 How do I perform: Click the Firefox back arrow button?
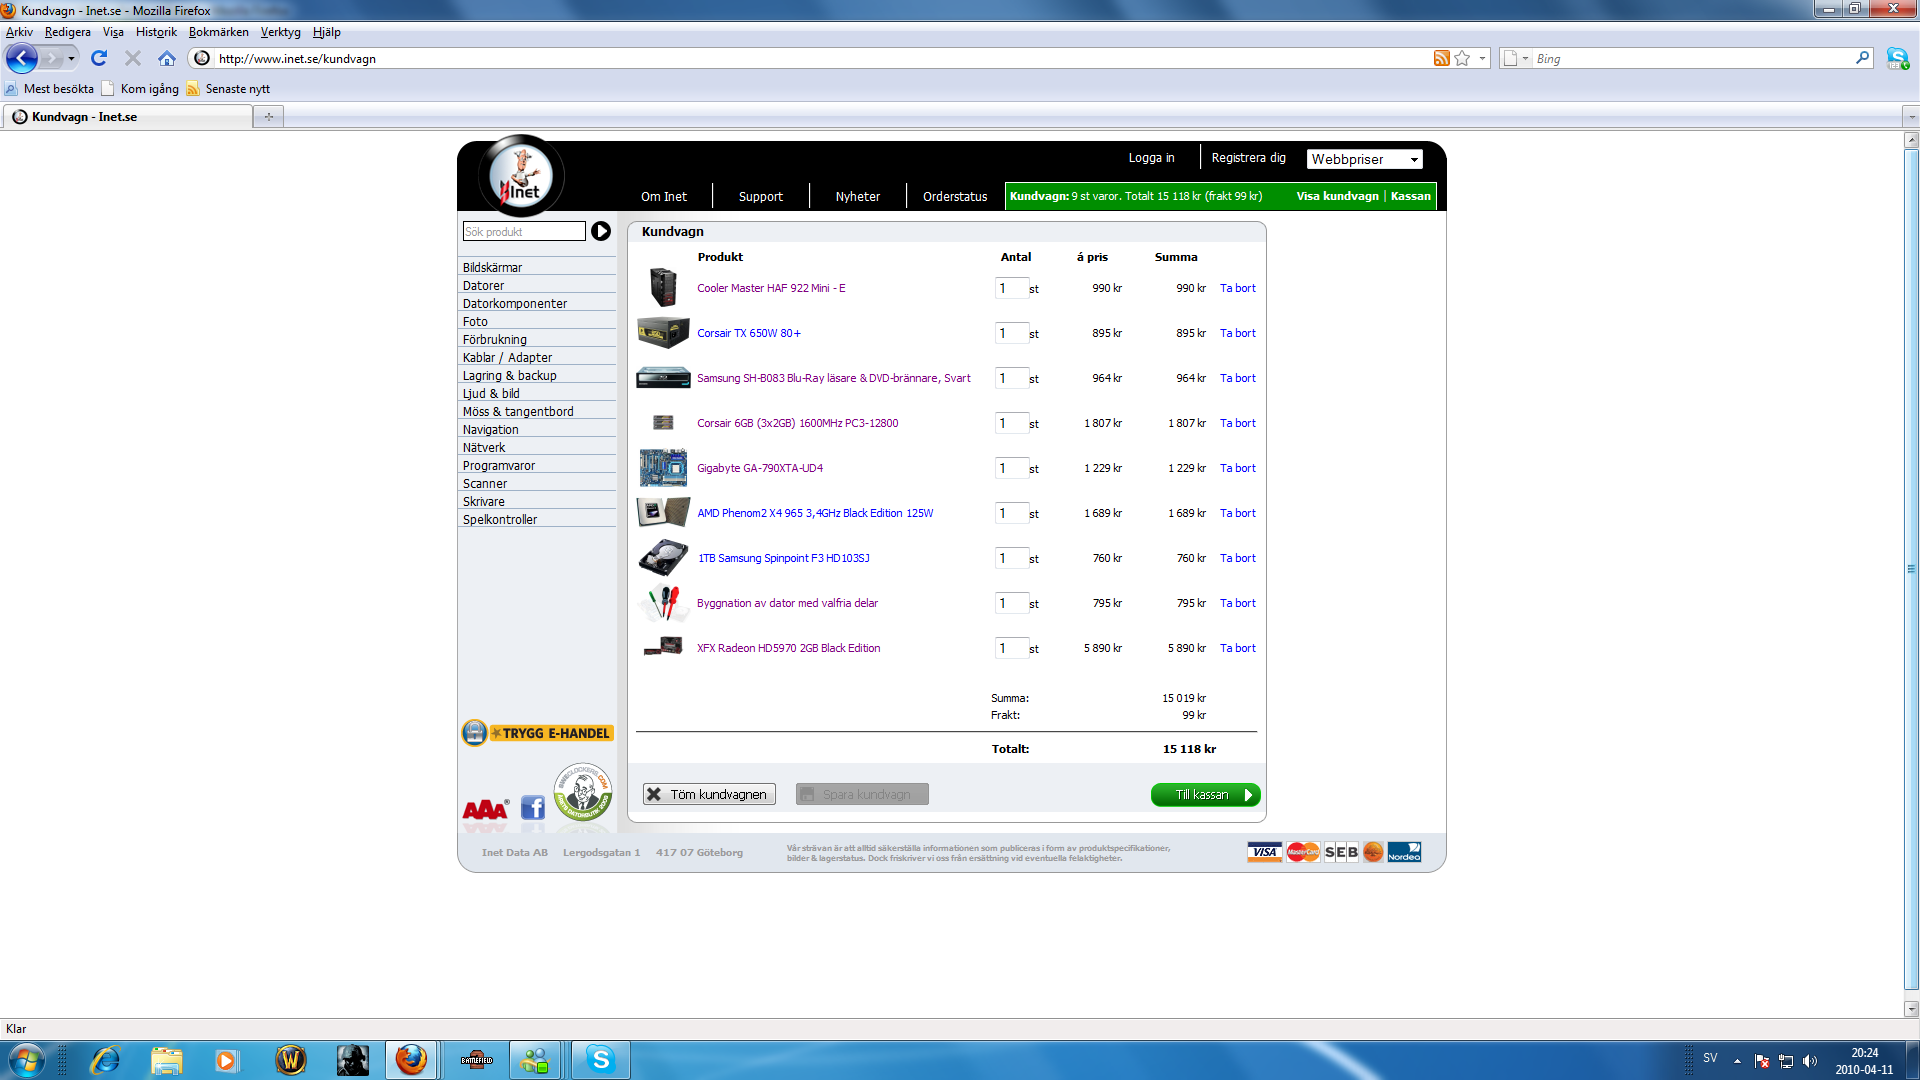click(22, 58)
